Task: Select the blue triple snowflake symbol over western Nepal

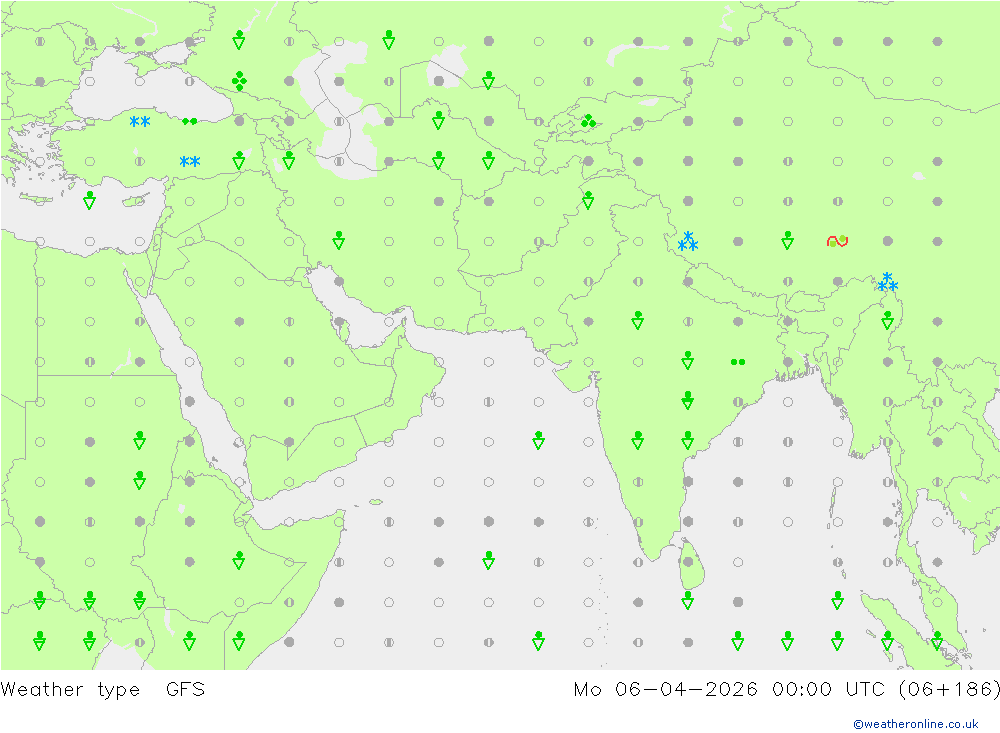Action: click(x=688, y=241)
